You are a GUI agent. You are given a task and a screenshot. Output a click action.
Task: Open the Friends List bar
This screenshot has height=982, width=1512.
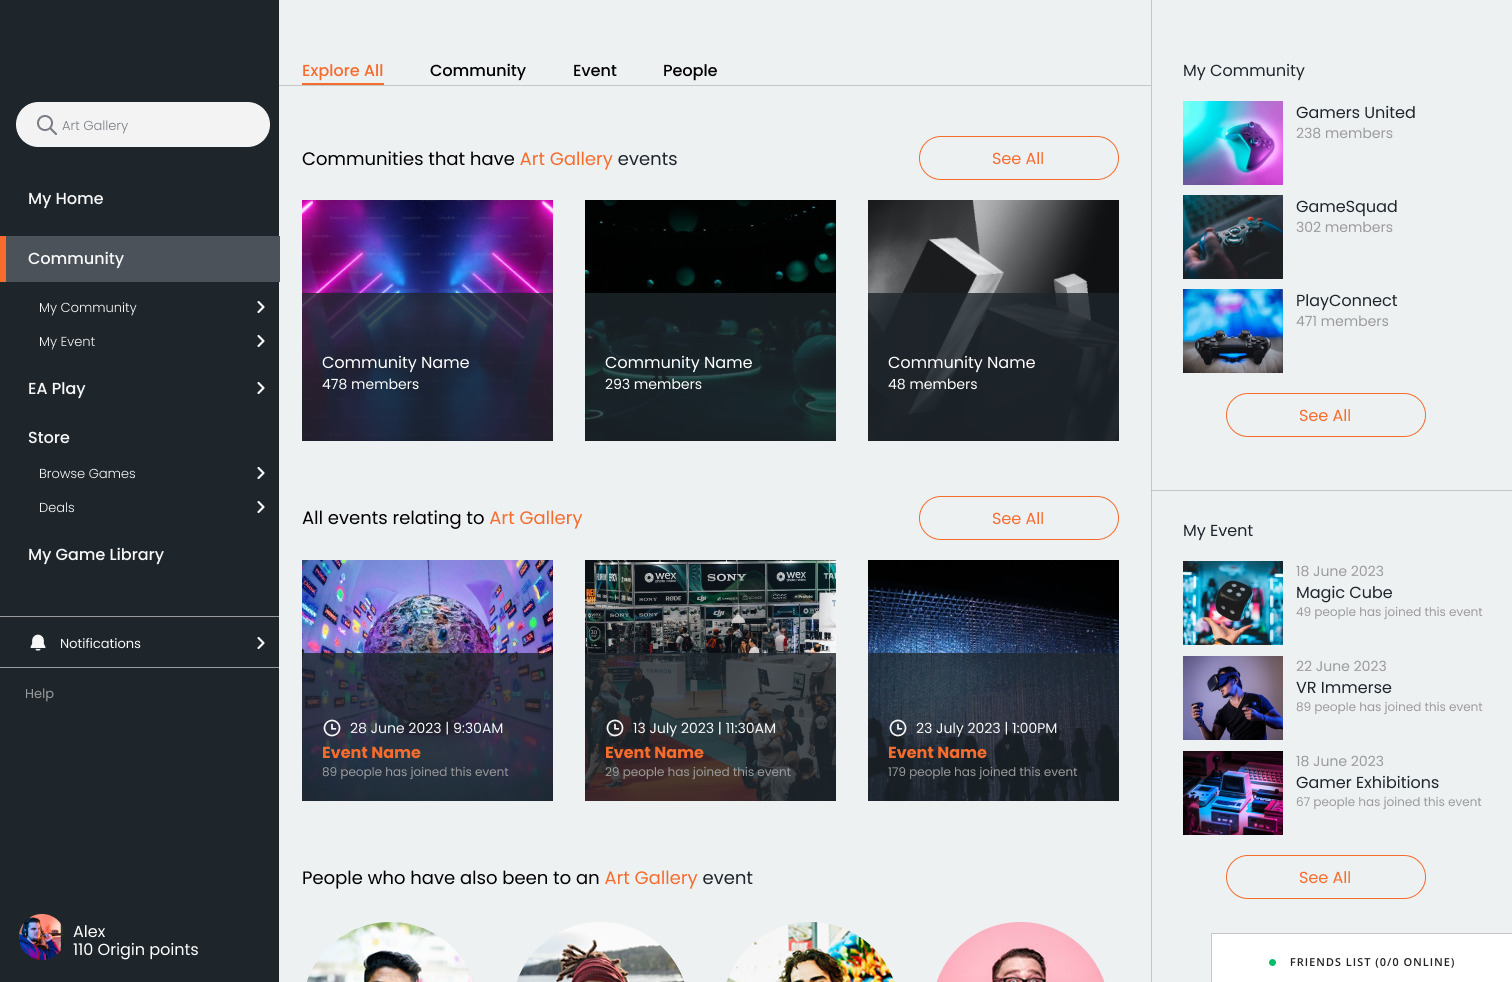coord(1362,958)
